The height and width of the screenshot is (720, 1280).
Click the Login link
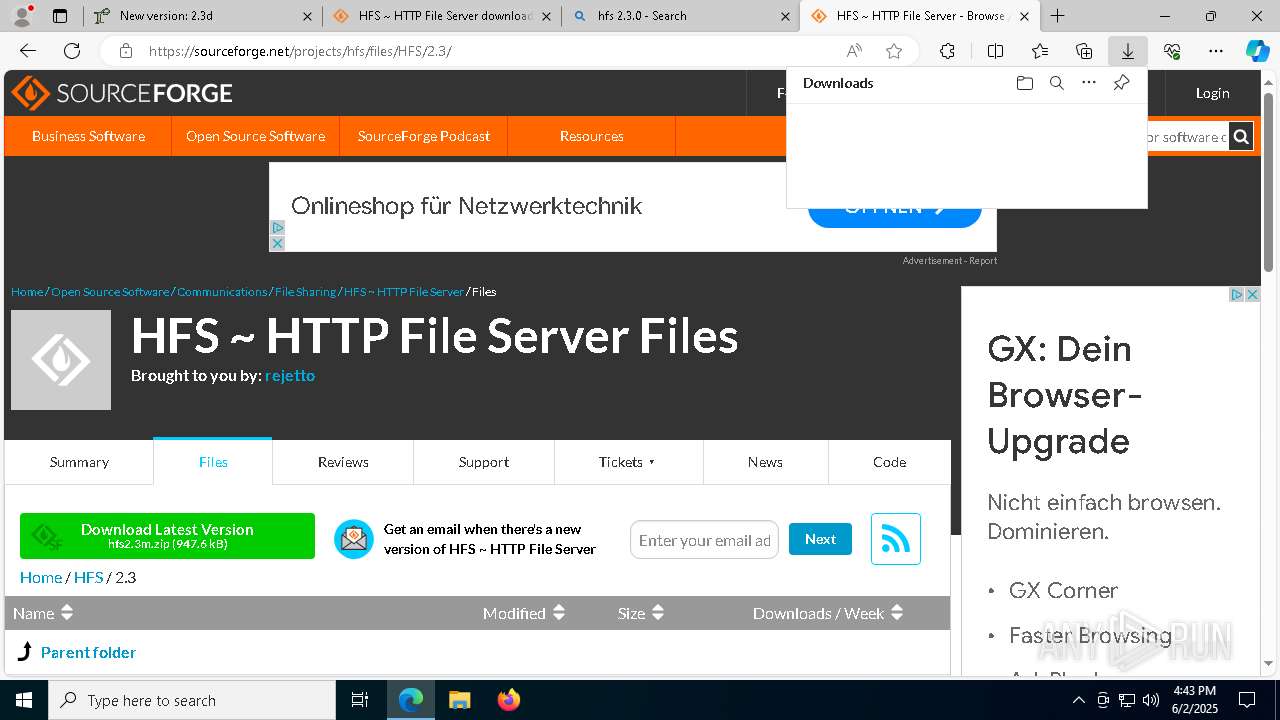[x=1212, y=93]
